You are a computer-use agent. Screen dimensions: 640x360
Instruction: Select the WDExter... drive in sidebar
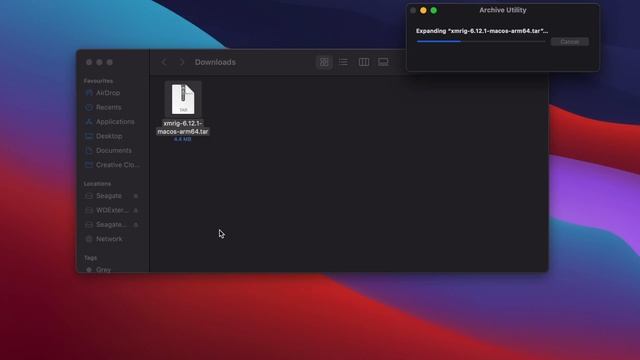pyautogui.click(x=112, y=210)
